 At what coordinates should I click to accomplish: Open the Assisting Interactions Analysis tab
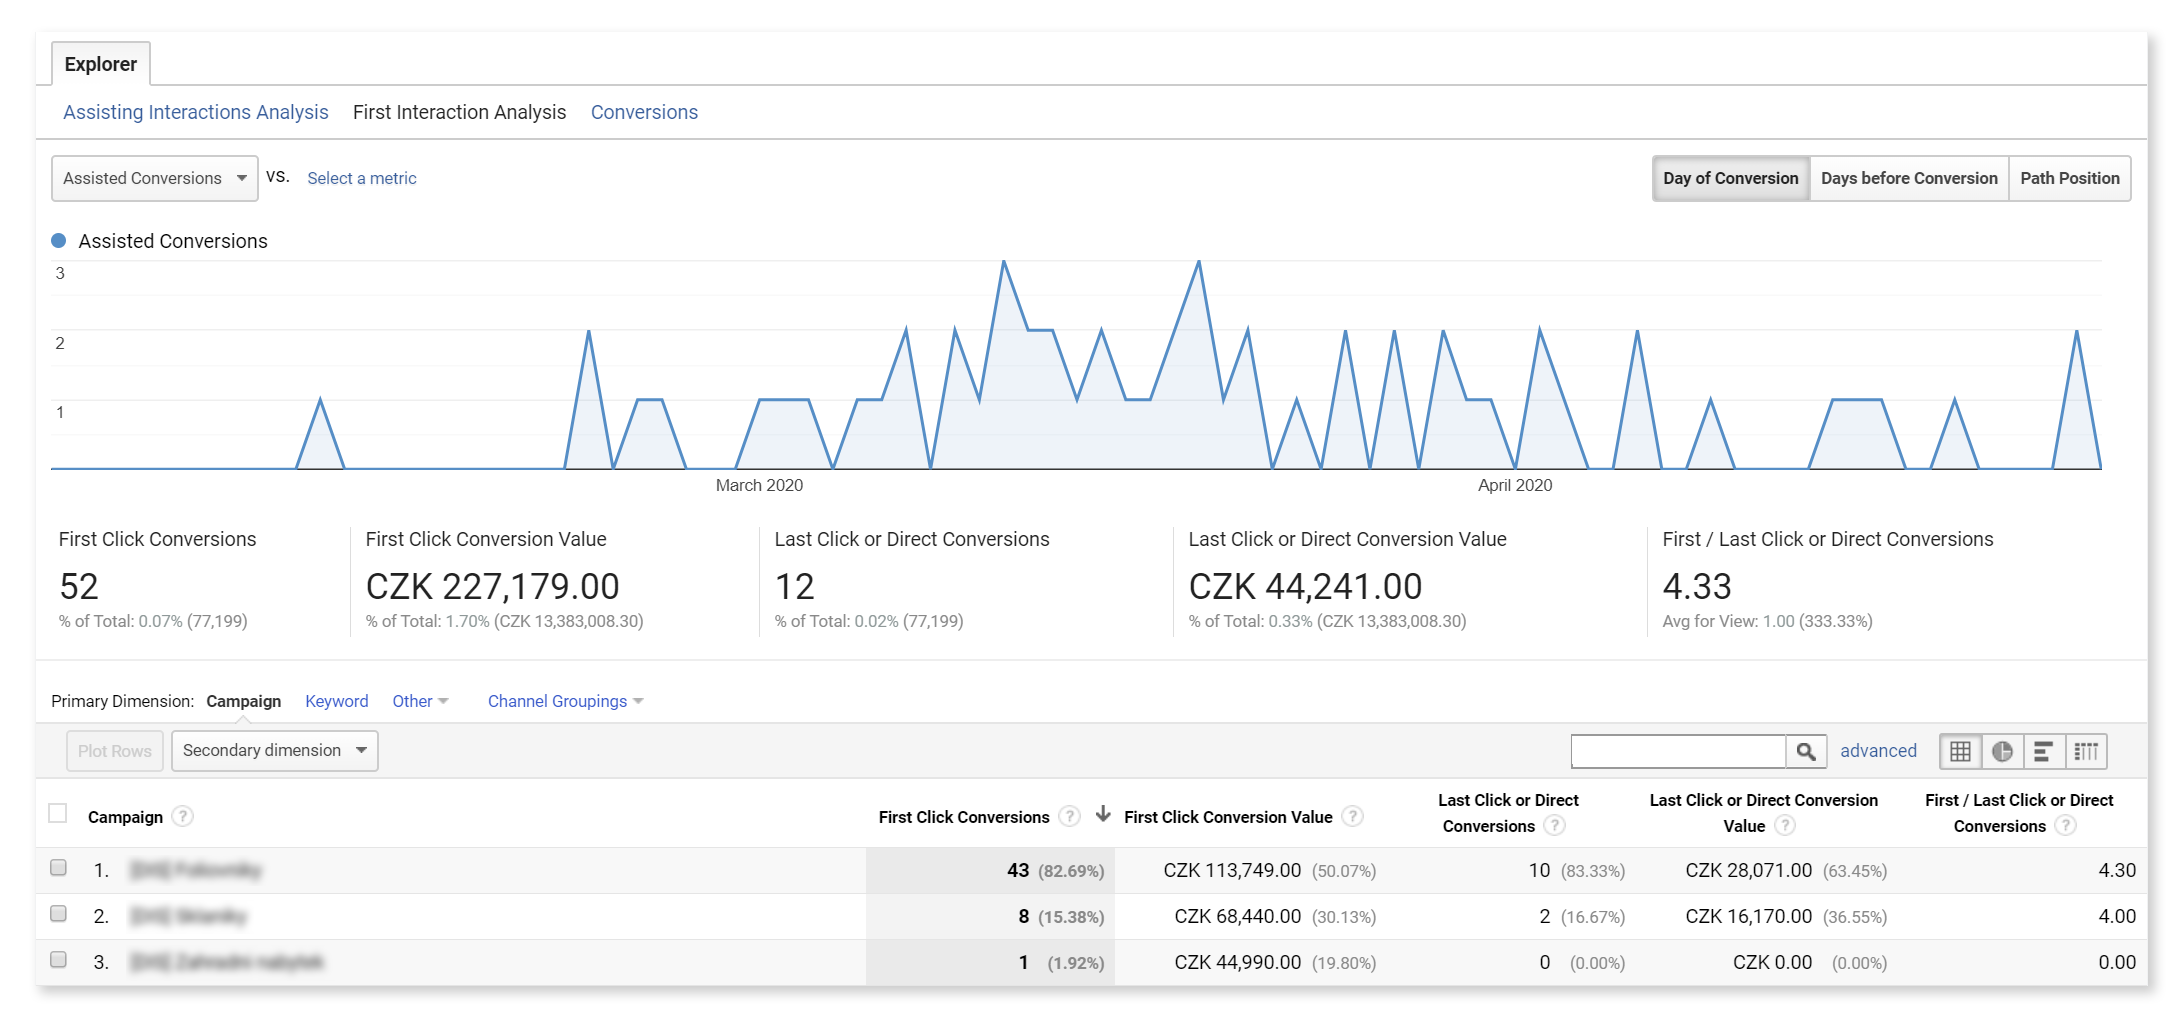196,112
